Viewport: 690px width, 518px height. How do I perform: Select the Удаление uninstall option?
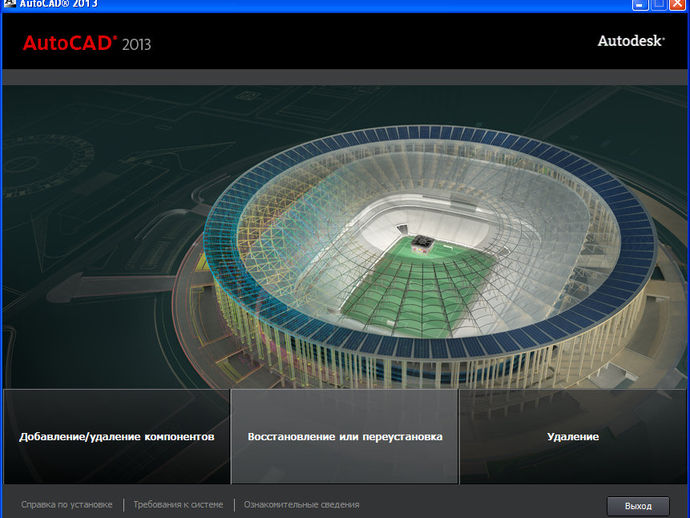click(573, 437)
